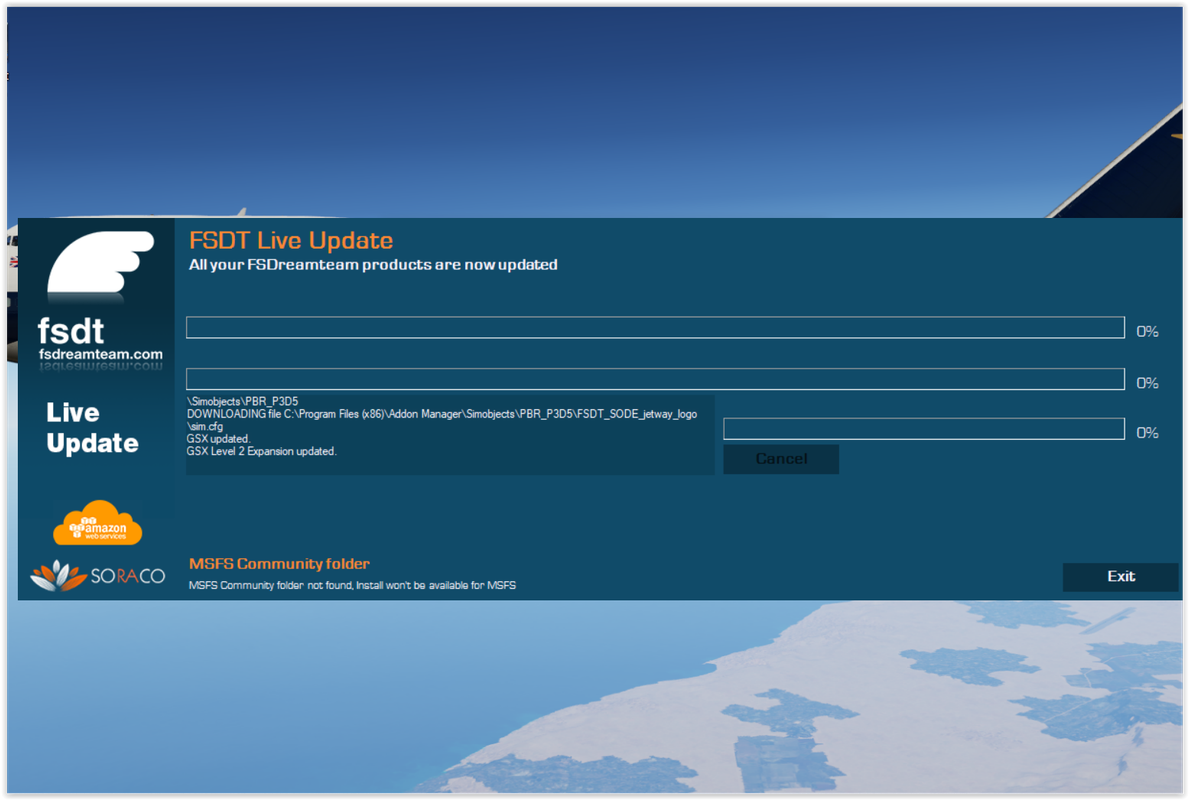
Task: Click the 0% label beside small bar
Action: 1147,432
